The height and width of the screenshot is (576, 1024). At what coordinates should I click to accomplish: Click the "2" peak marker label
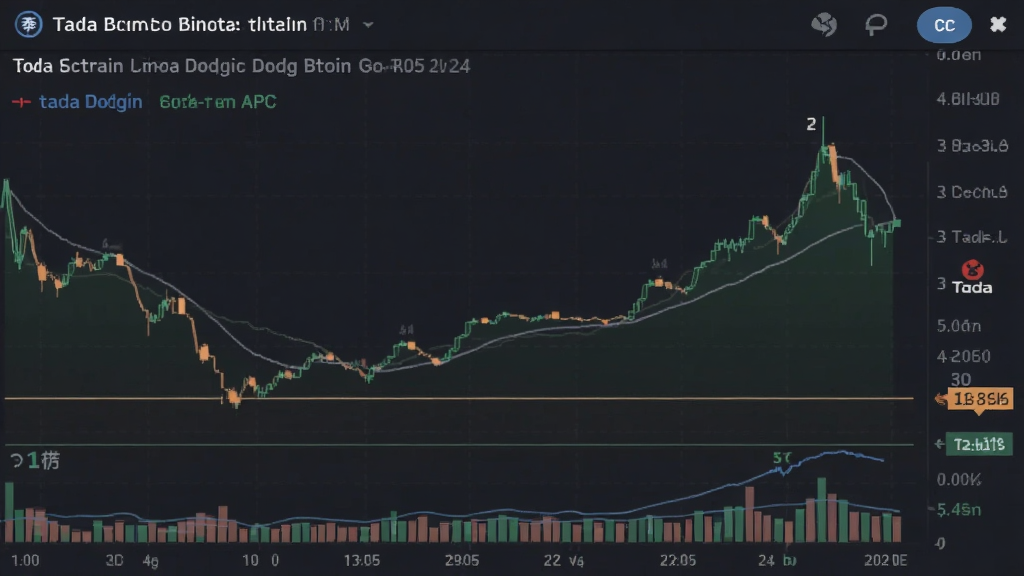[811, 124]
